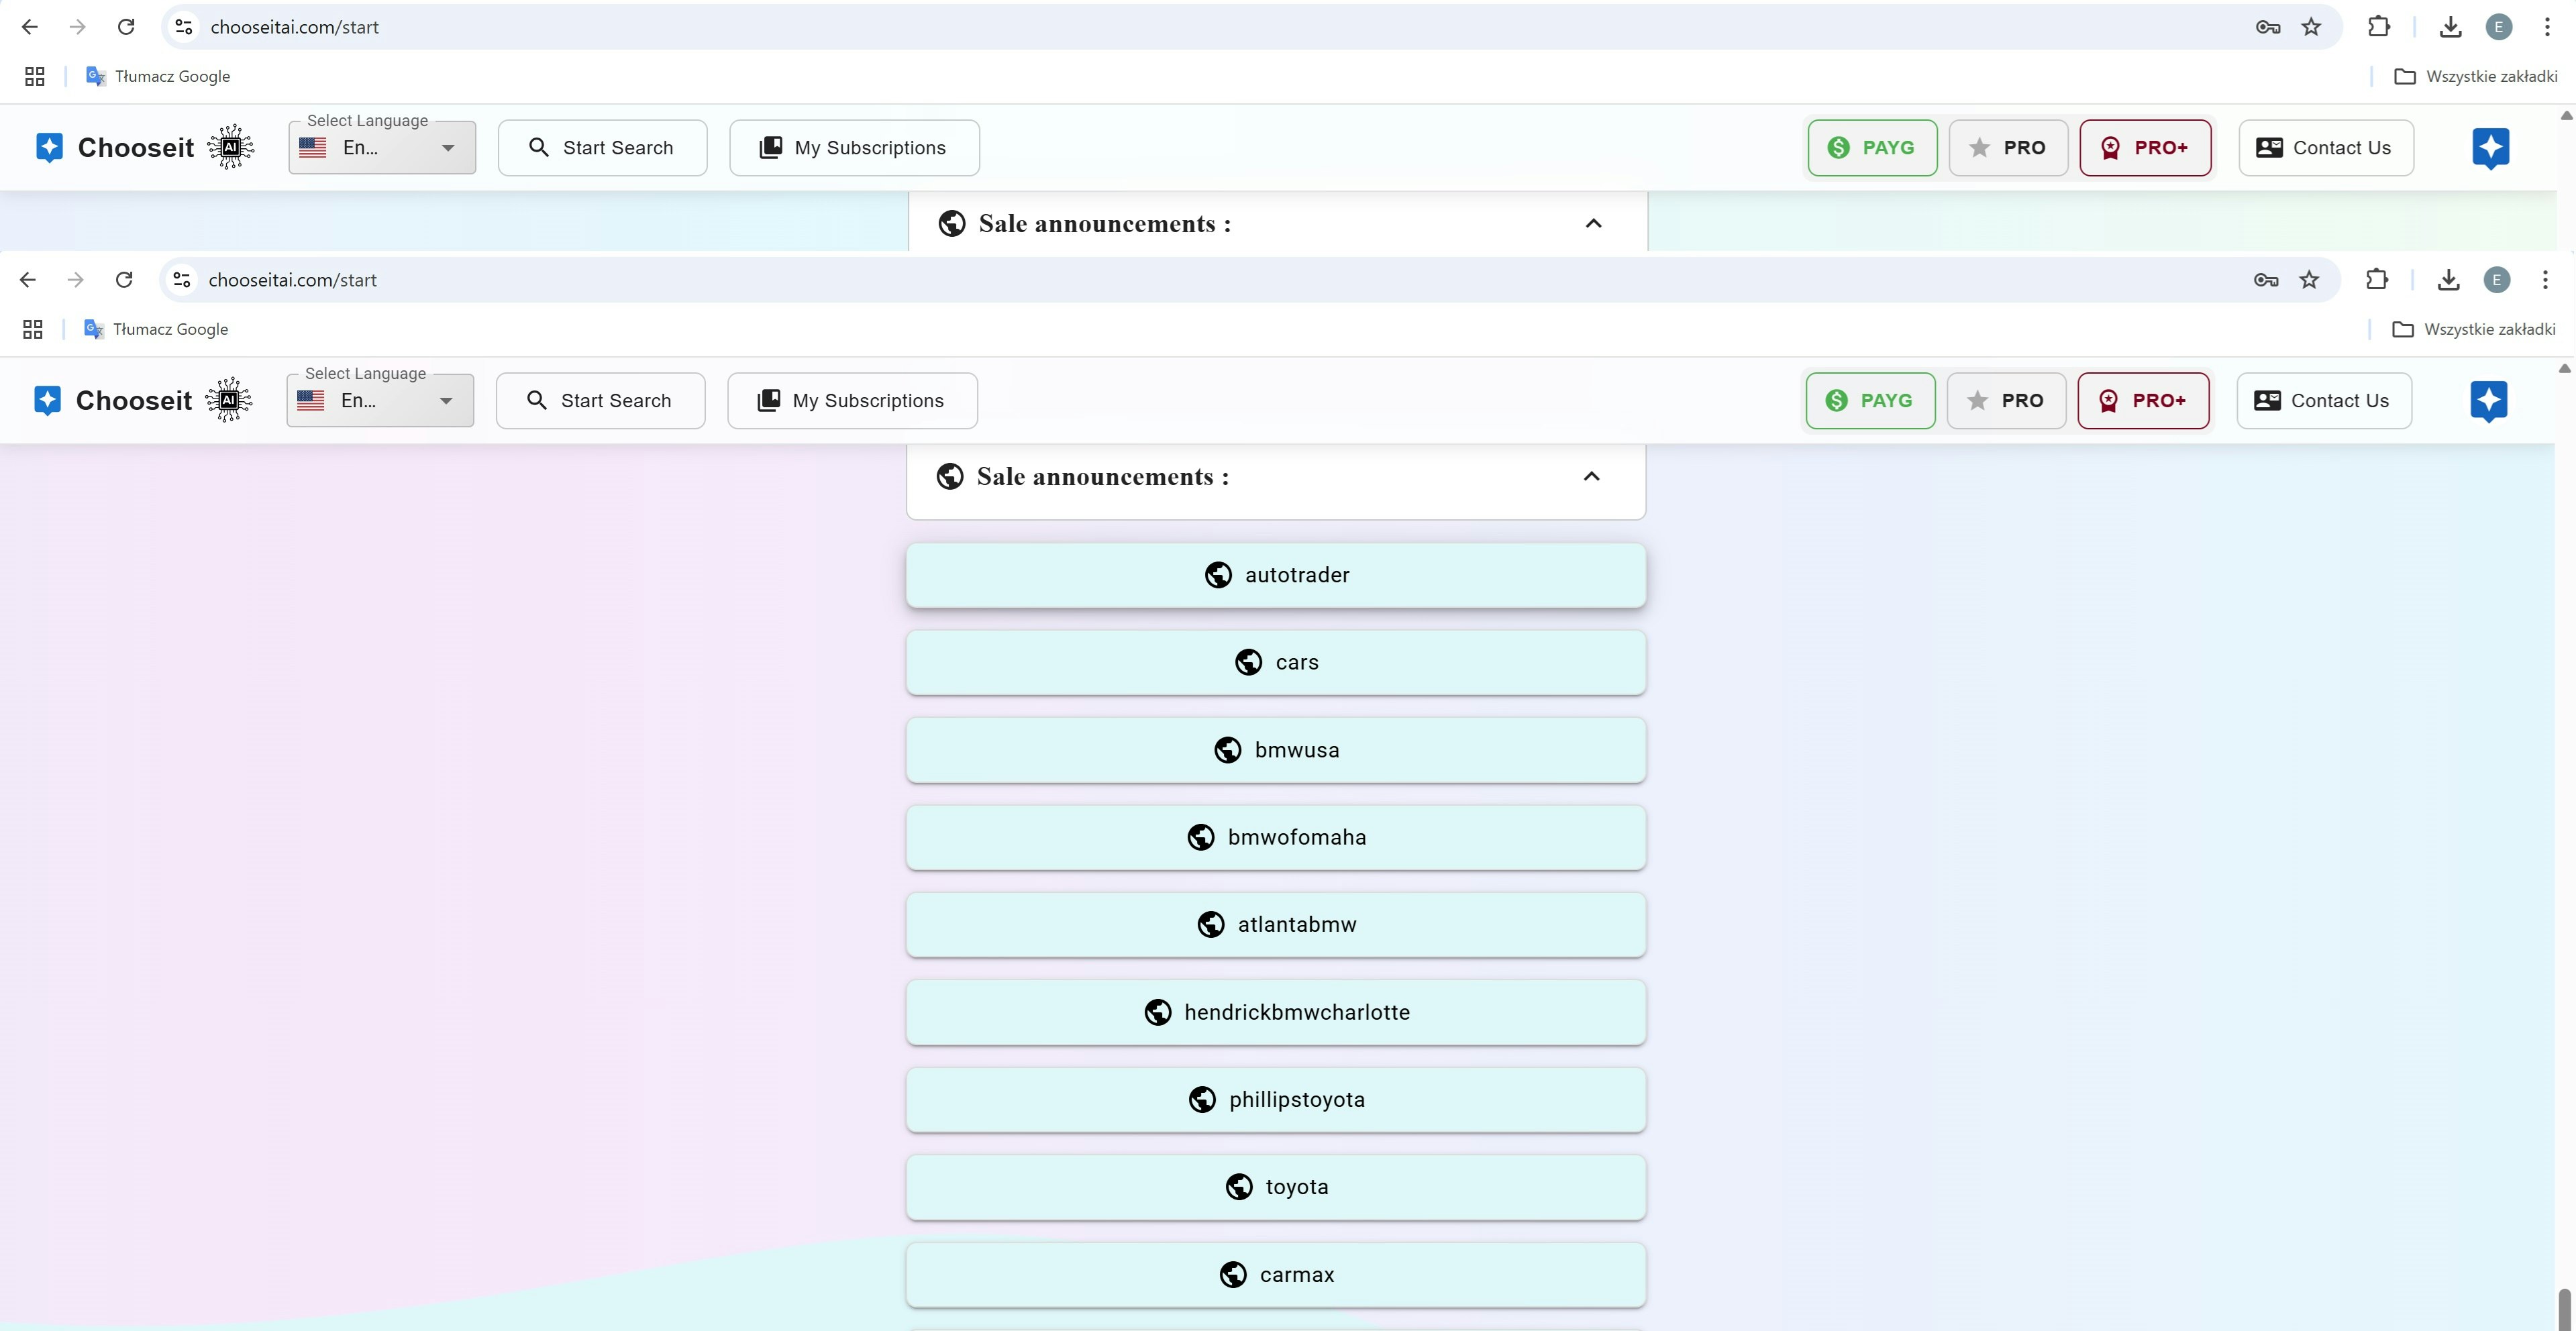Collapse the Sale announcements section
This screenshot has height=1331, width=2576.
1591,477
